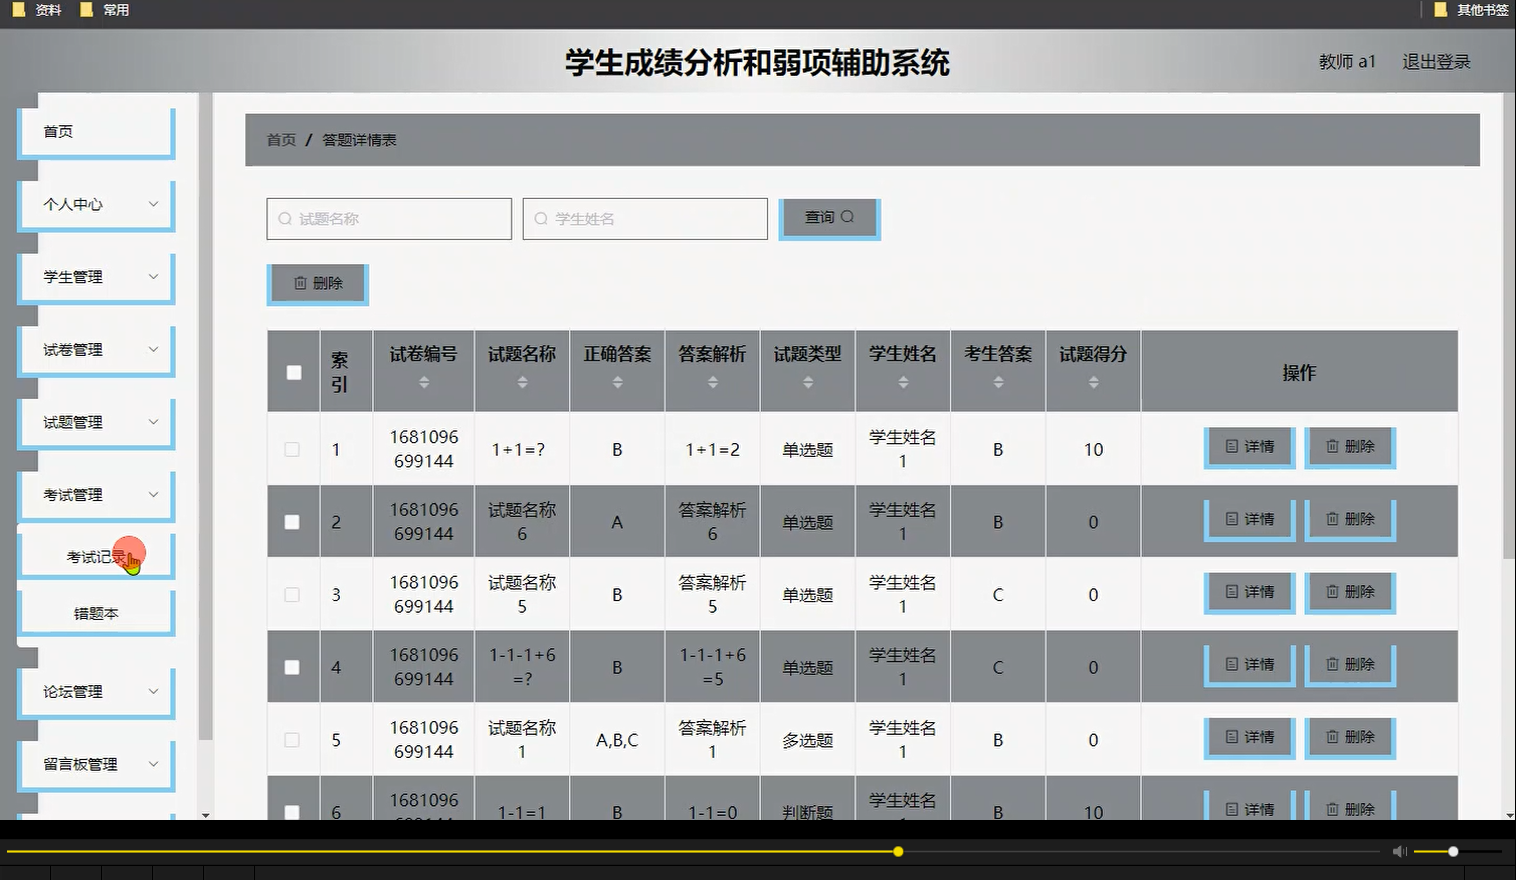
Task: Open 详情 for row 4
Action: [x=1250, y=665]
